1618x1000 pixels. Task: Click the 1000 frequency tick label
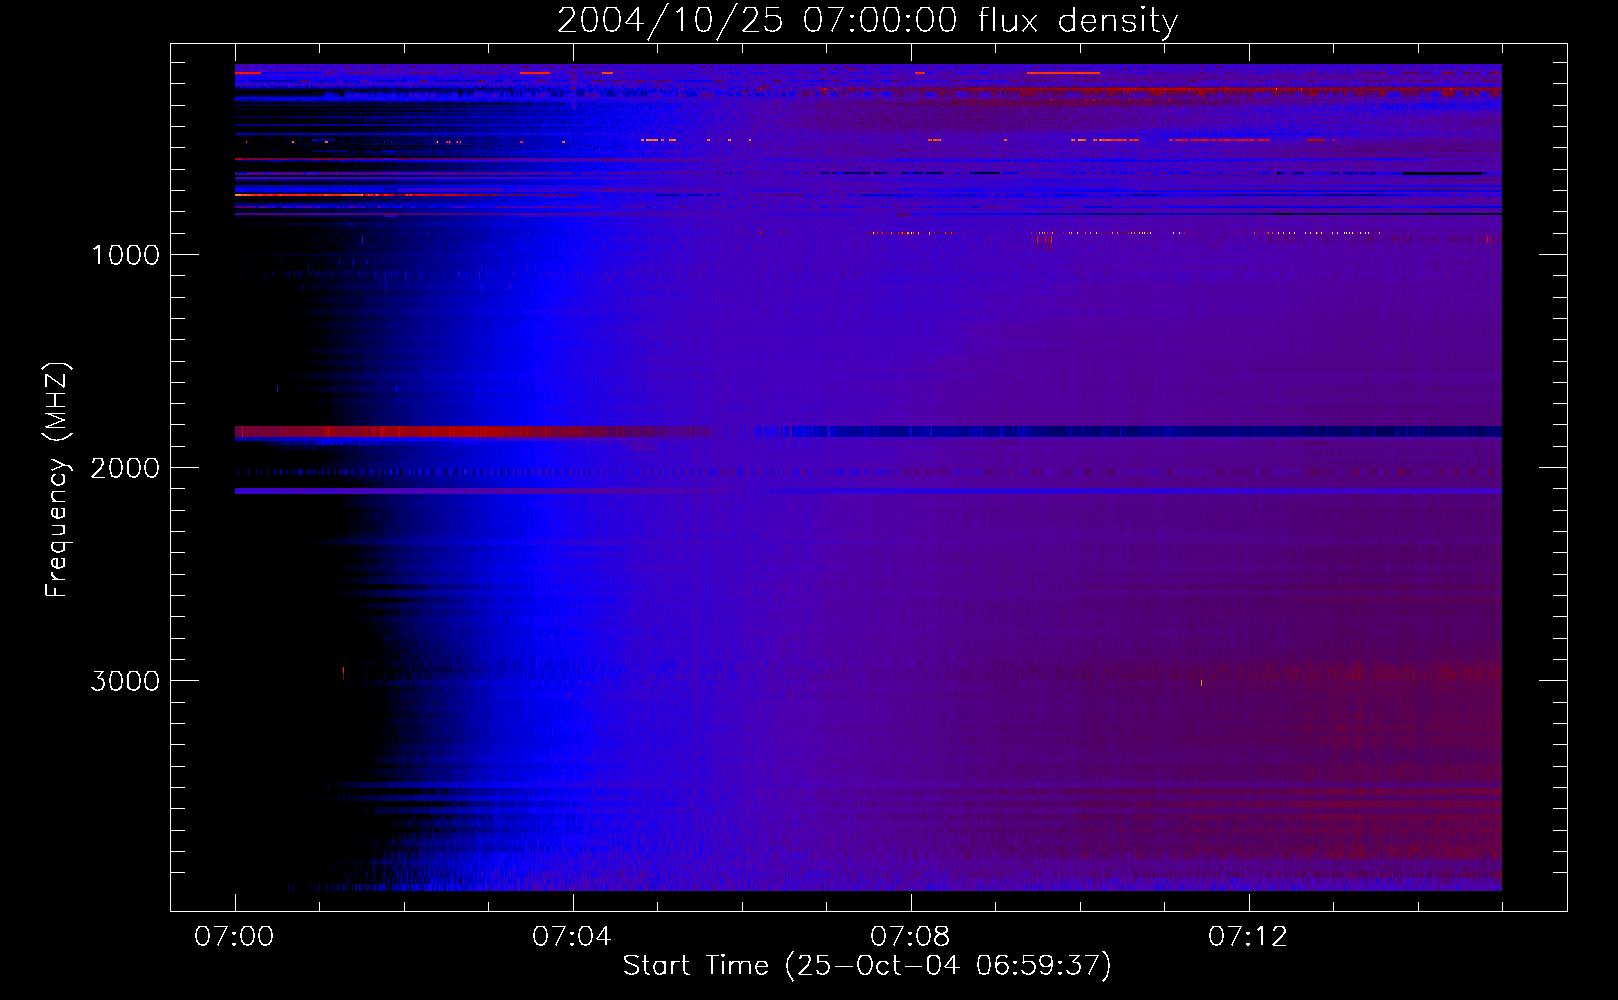point(125,255)
